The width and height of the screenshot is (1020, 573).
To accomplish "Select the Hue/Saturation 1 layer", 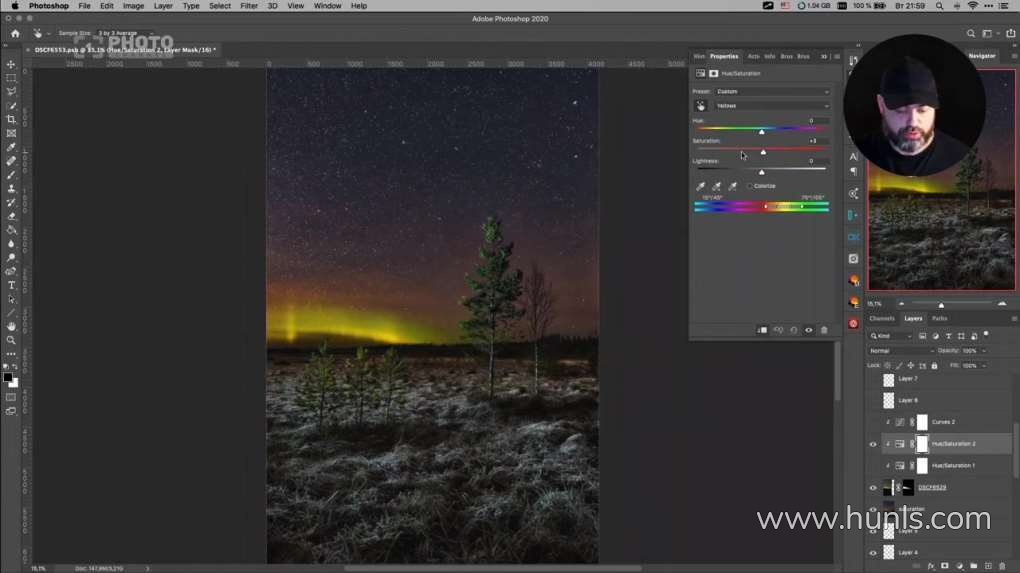I will (x=953, y=466).
